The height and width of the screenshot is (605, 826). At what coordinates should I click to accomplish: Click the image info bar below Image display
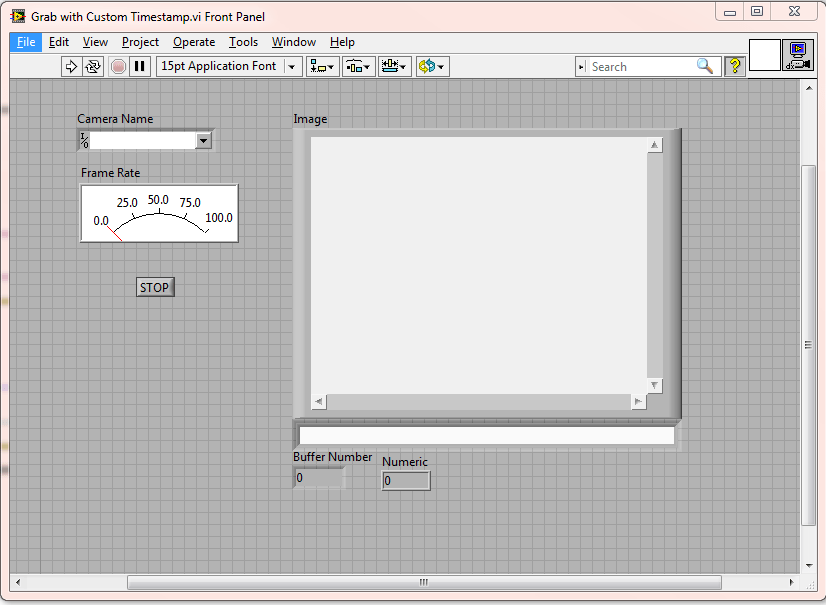click(487, 436)
